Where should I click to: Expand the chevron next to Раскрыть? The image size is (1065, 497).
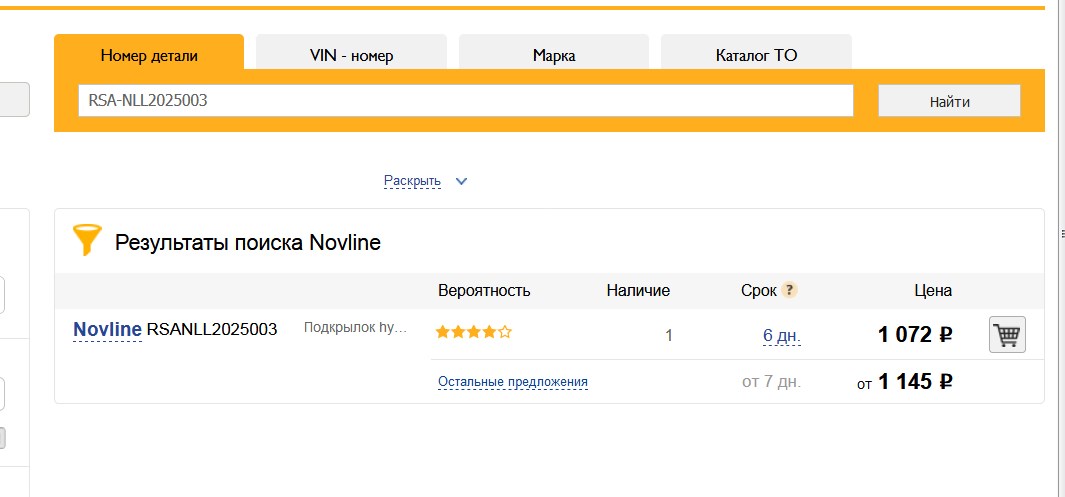coord(461,182)
